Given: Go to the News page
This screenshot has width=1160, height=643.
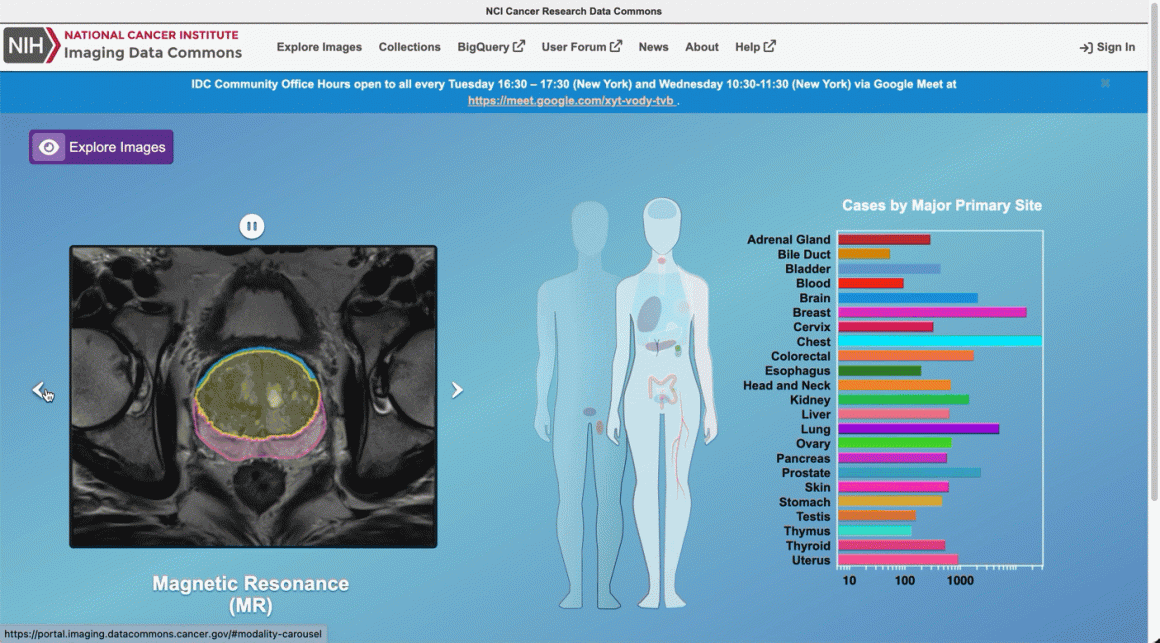Looking at the screenshot, I should pyautogui.click(x=653, y=47).
